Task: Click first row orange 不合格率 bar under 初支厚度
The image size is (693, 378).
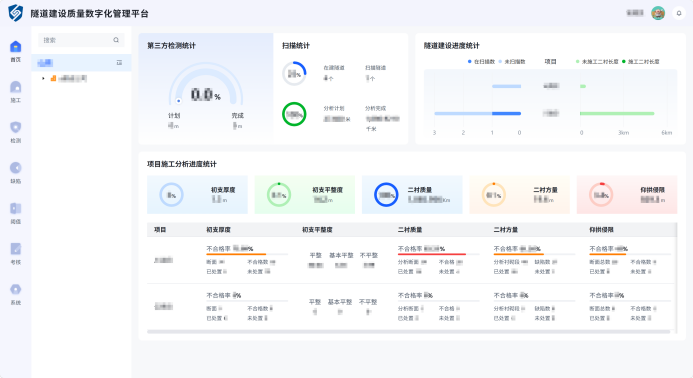Action: [x=236, y=254]
